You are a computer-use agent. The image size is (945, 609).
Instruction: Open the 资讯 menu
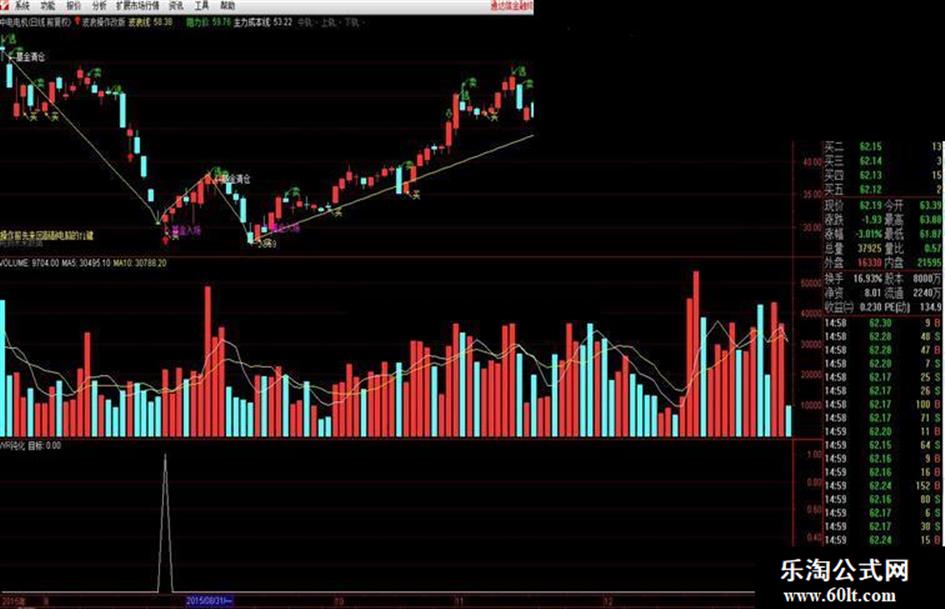(x=176, y=6)
